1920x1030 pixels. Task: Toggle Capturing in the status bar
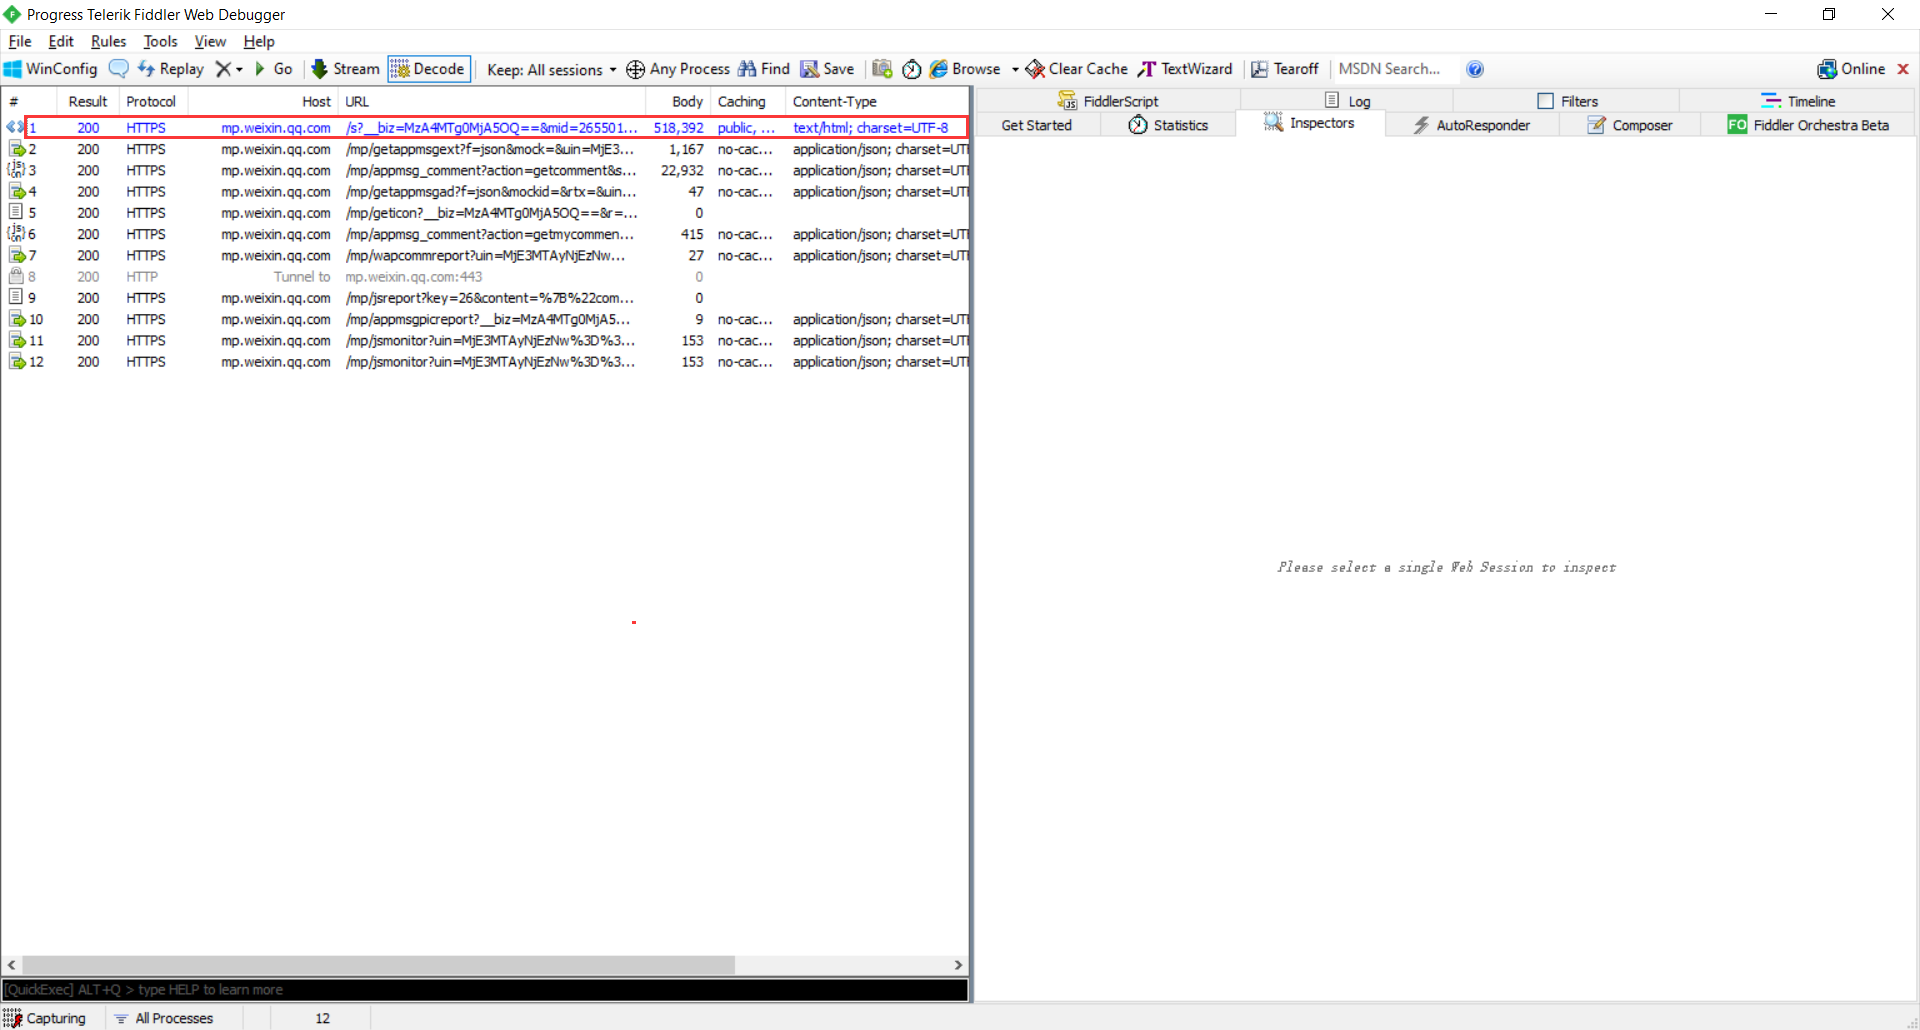tap(45, 1018)
